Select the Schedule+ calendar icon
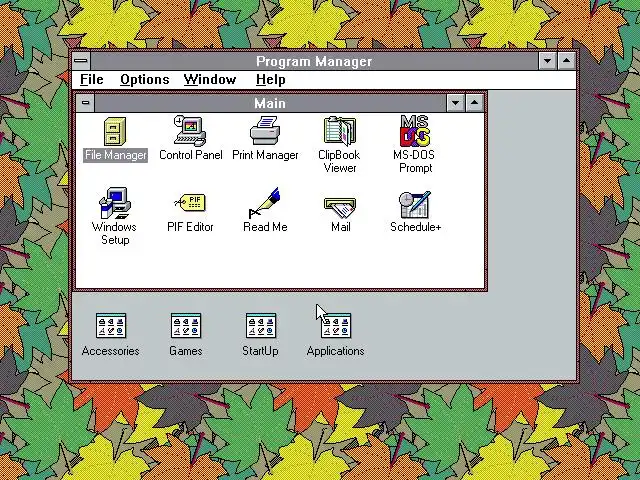This screenshot has width=640, height=480. click(415, 205)
